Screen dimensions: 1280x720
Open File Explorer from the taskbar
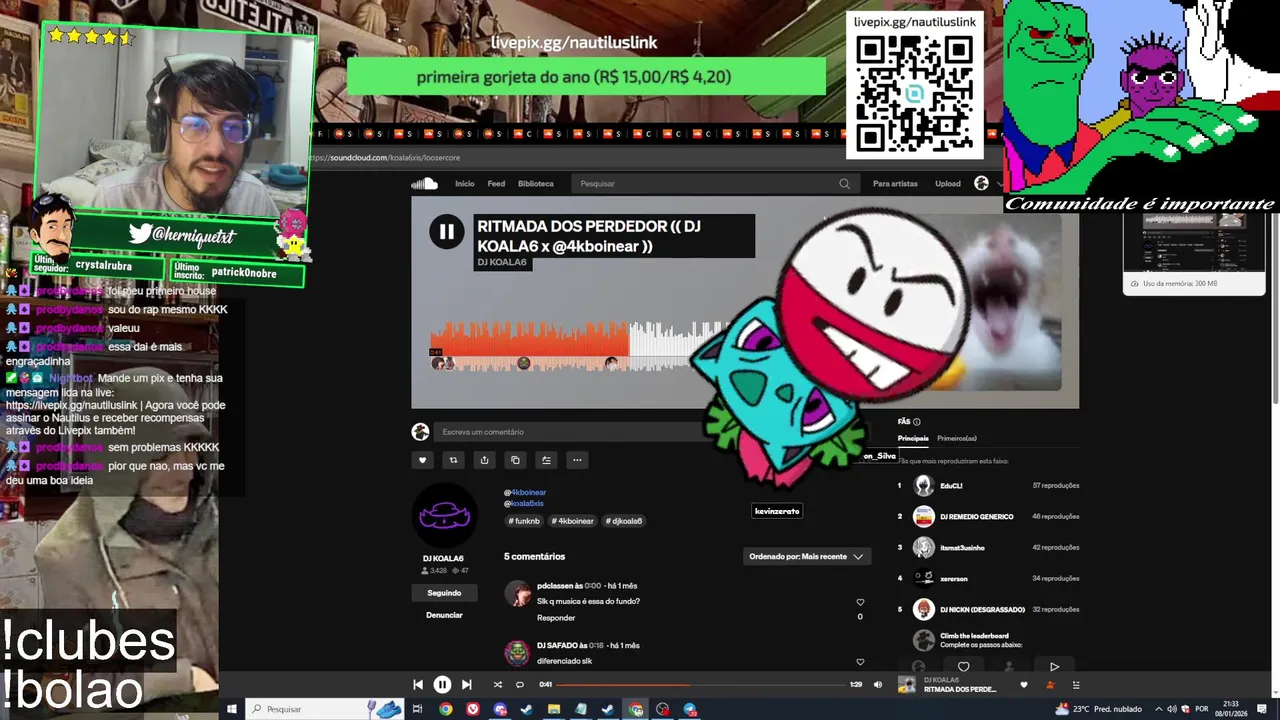554,709
